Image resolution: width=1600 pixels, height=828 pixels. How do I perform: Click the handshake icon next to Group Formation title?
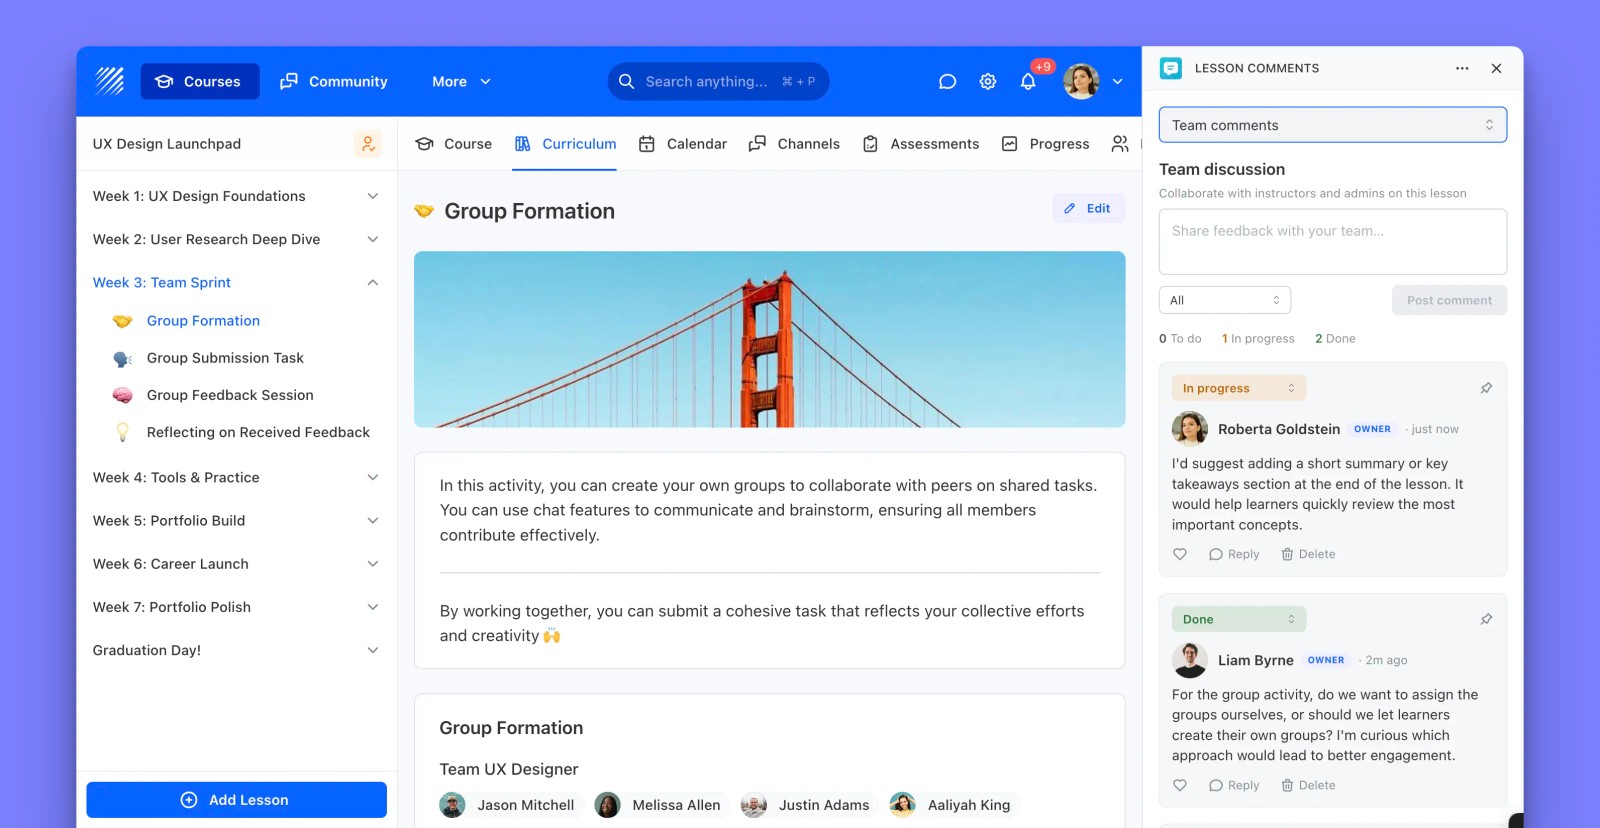pos(424,211)
